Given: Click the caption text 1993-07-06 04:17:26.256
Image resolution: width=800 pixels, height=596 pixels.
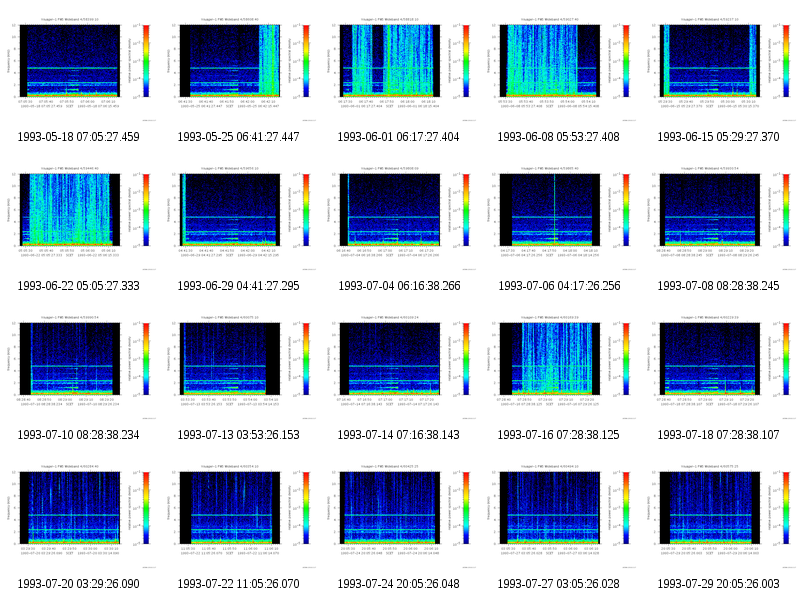Looking at the screenshot, I should click(559, 286).
